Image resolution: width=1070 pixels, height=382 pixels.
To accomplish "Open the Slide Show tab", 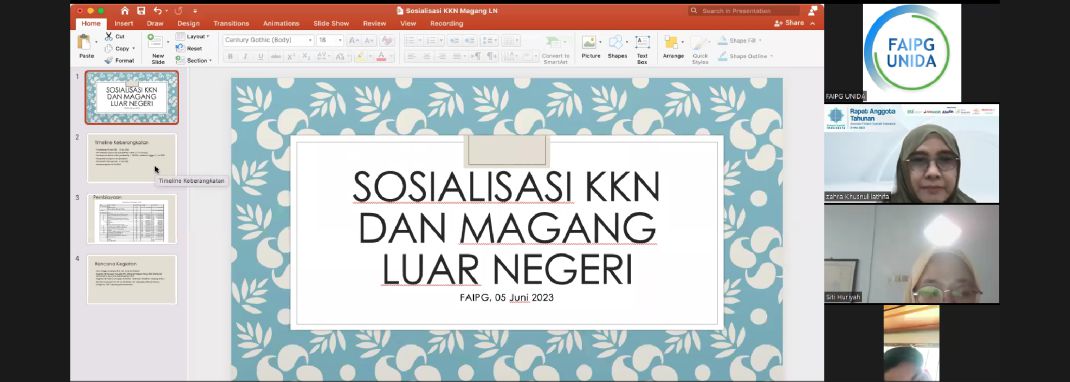I will pyautogui.click(x=332, y=23).
